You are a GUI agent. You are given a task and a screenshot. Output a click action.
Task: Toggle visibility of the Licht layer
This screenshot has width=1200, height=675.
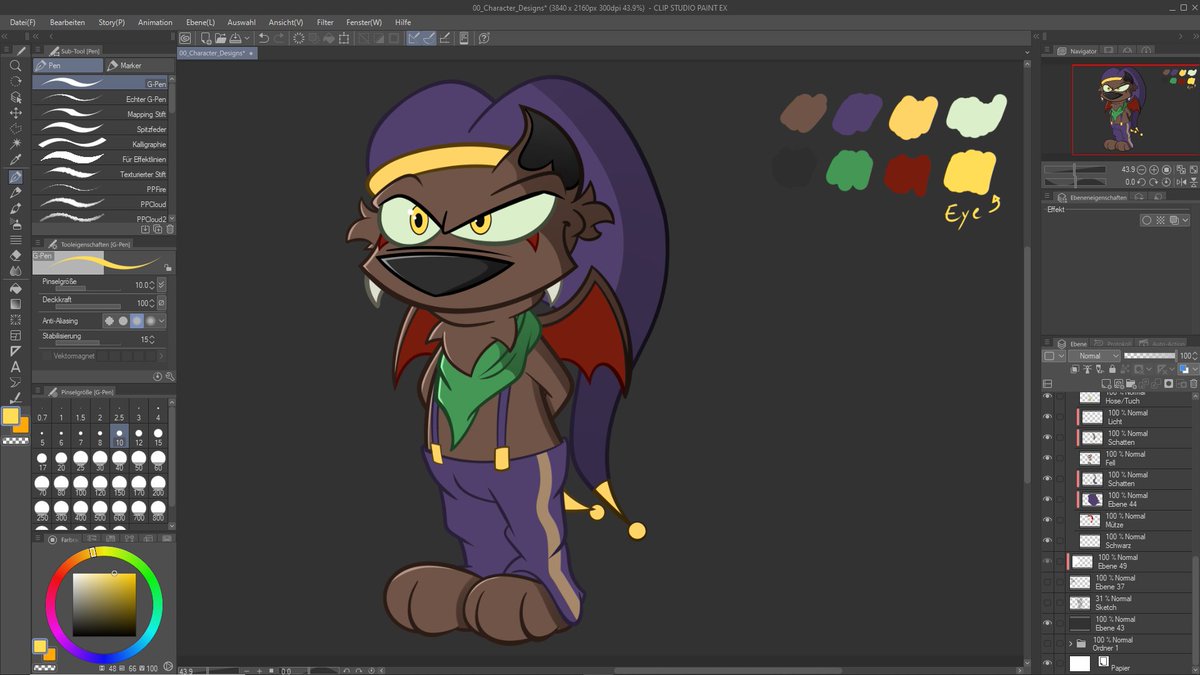(x=1047, y=417)
